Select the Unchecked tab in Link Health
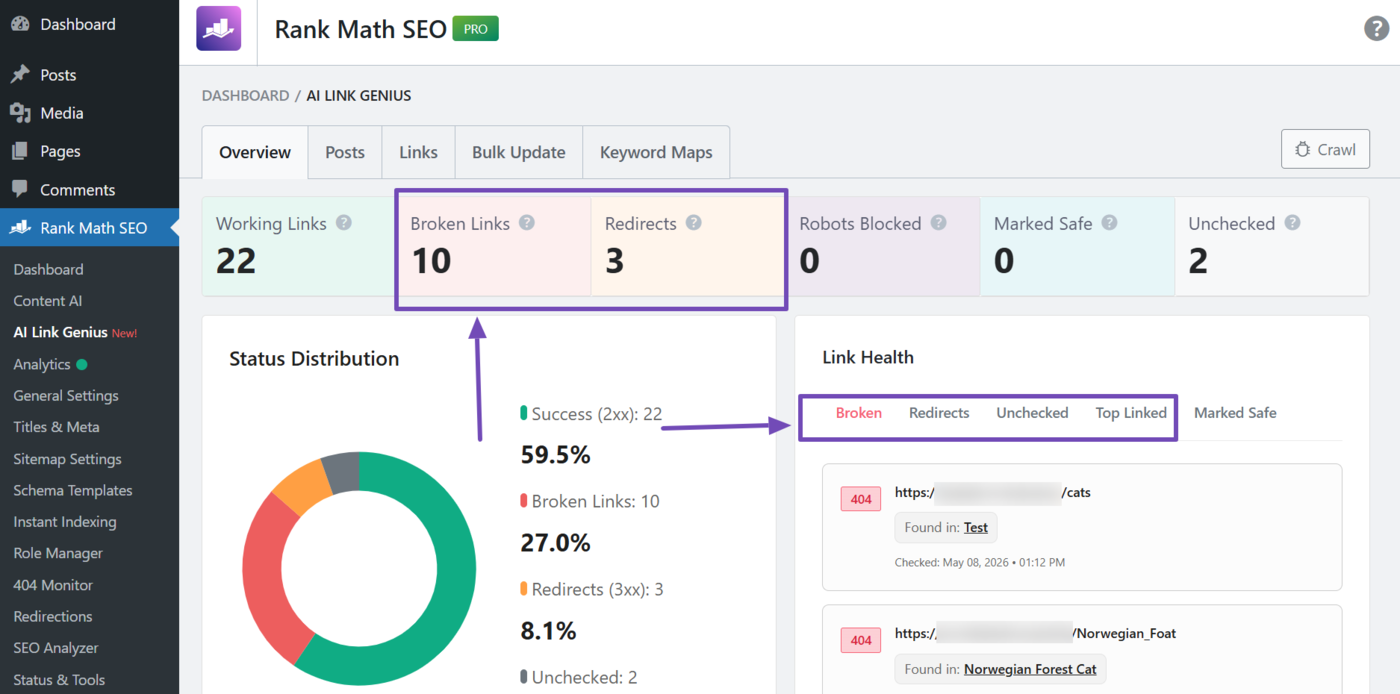 (1032, 413)
